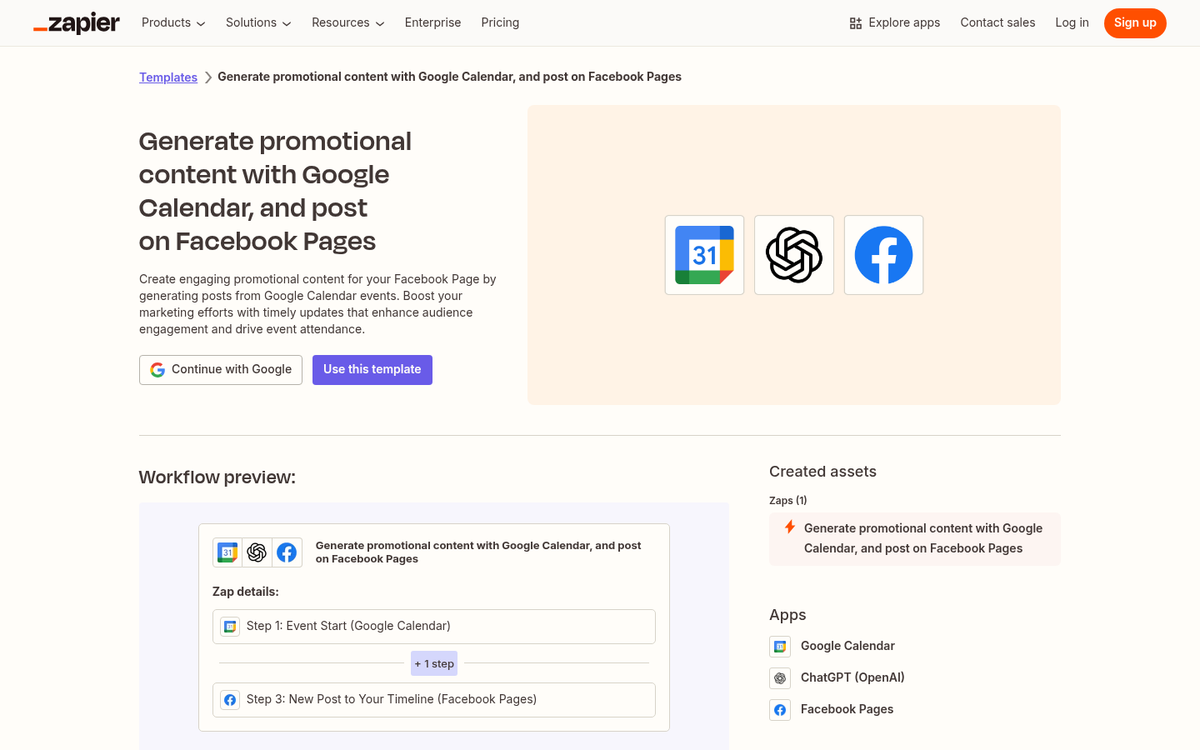Open the Enterprise page from the navbar
The width and height of the screenshot is (1200, 750).
click(x=432, y=22)
